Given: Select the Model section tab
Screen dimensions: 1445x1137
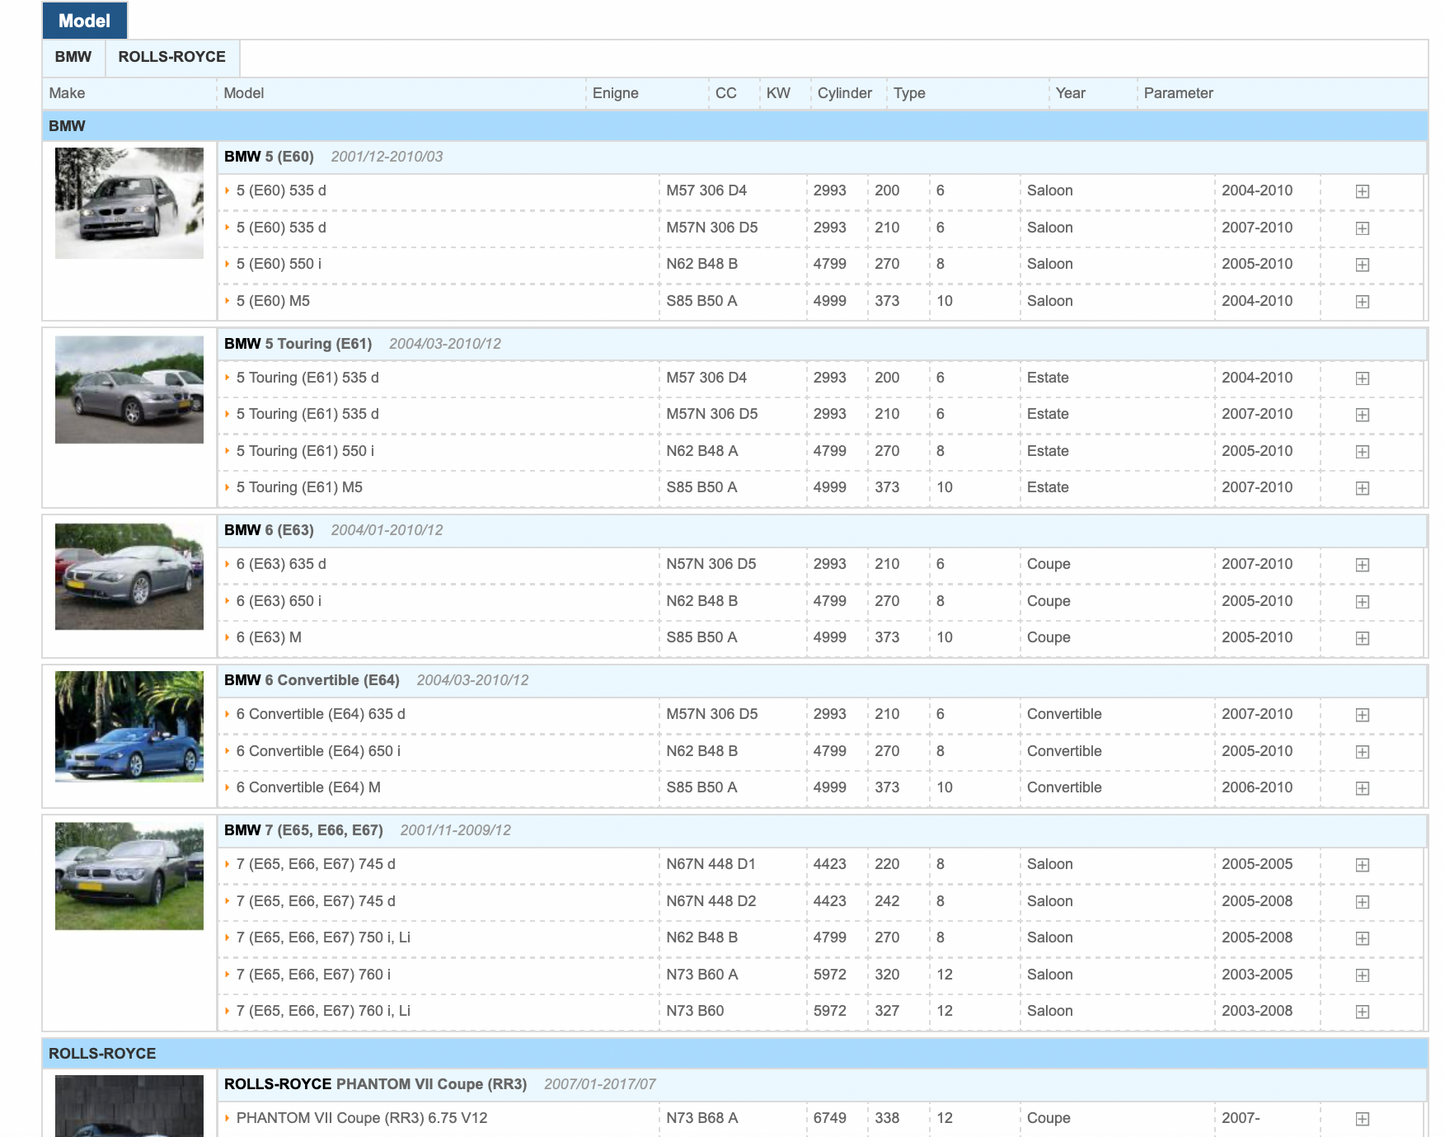Looking at the screenshot, I should coord(84,21).
